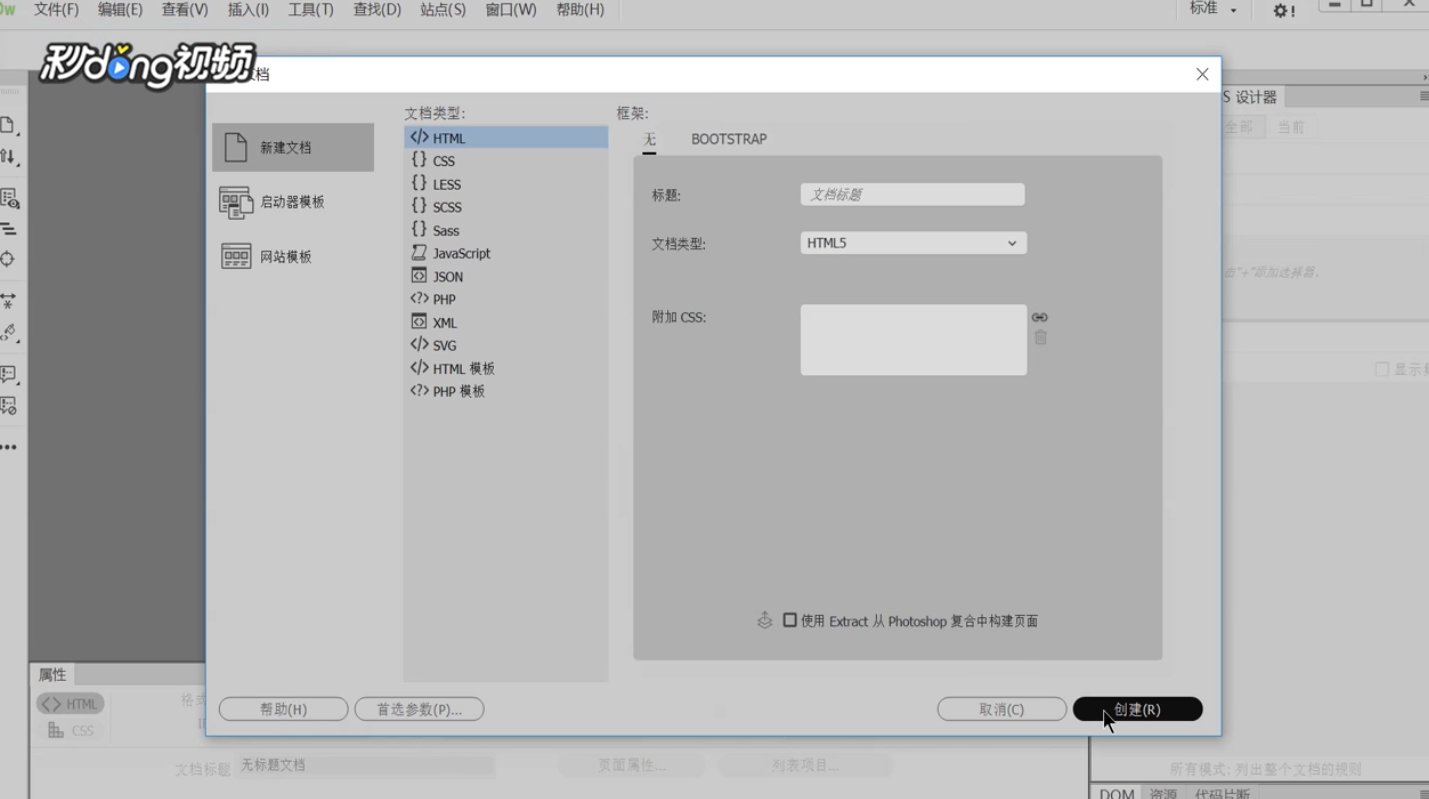Click the format source code icon
The height and width of the screenshot is (799, 1429).
pos(8,229)
